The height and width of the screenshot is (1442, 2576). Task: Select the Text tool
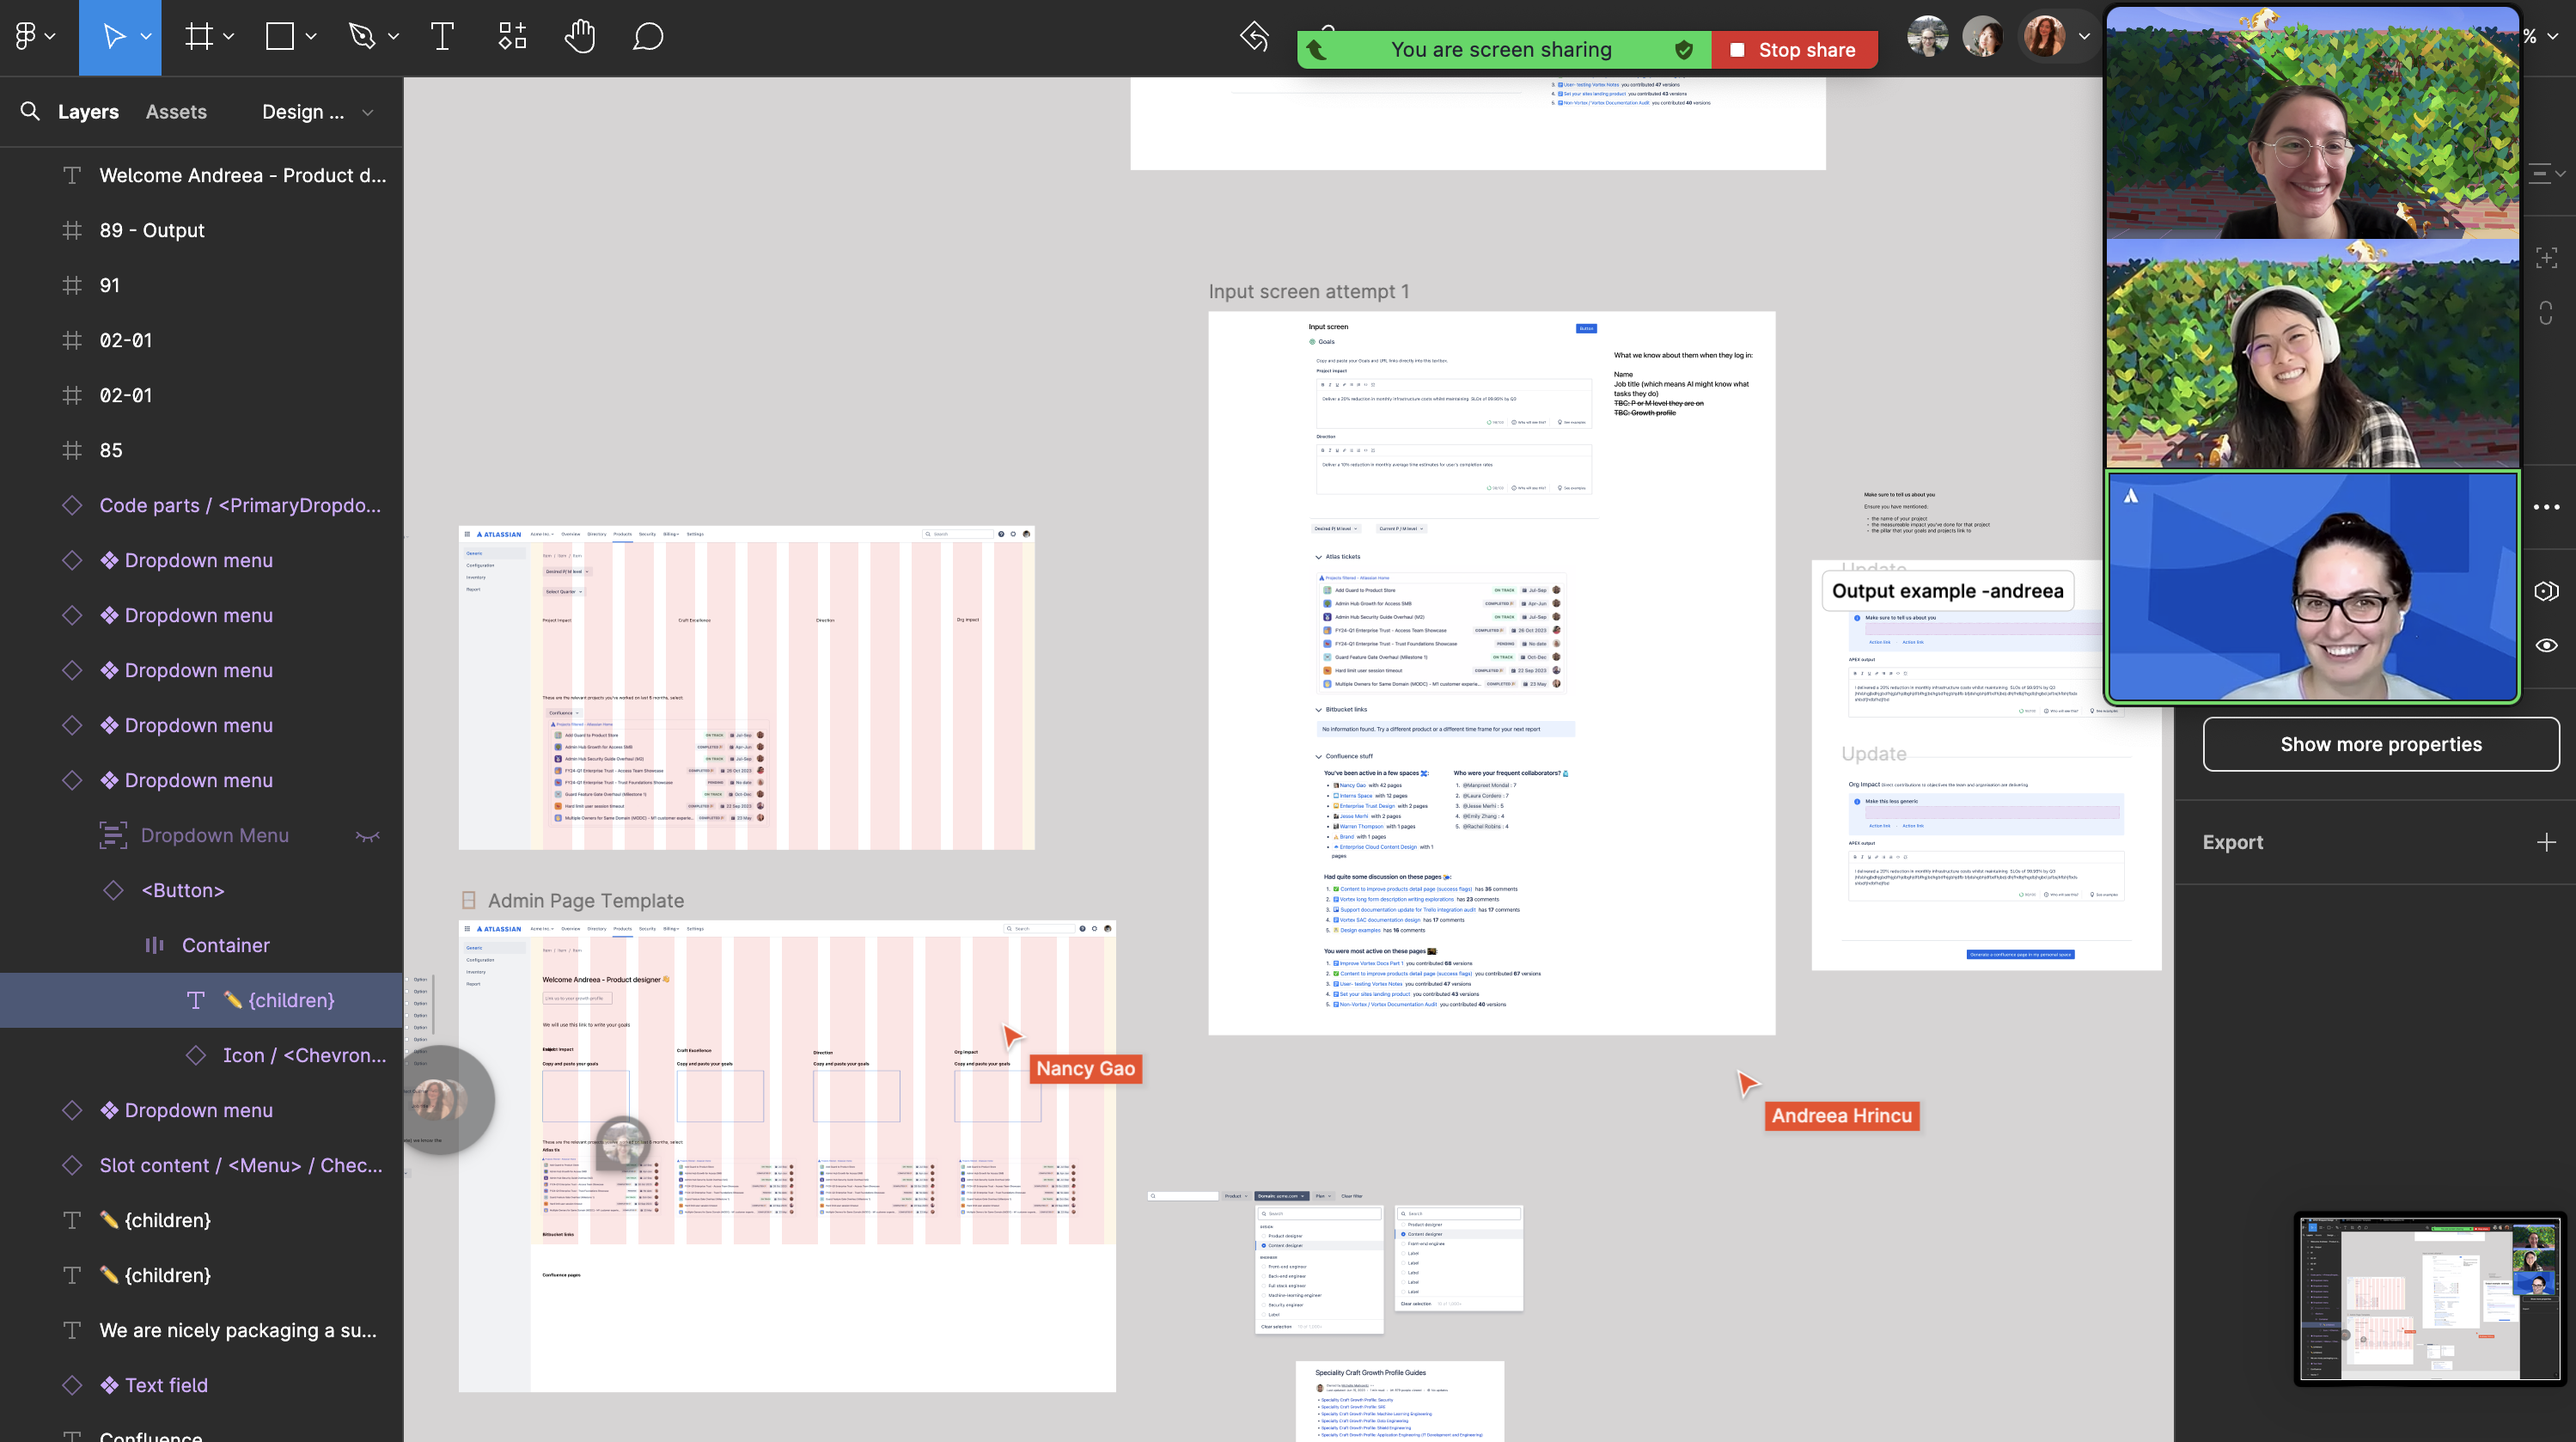point(442,37)
